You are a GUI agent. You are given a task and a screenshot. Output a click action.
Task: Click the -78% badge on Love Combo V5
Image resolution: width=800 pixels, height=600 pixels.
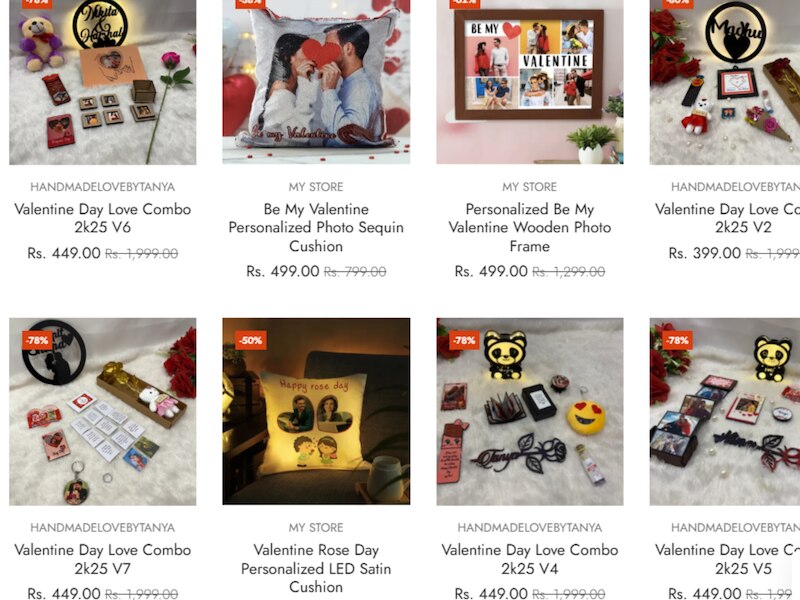click(677, 340)
